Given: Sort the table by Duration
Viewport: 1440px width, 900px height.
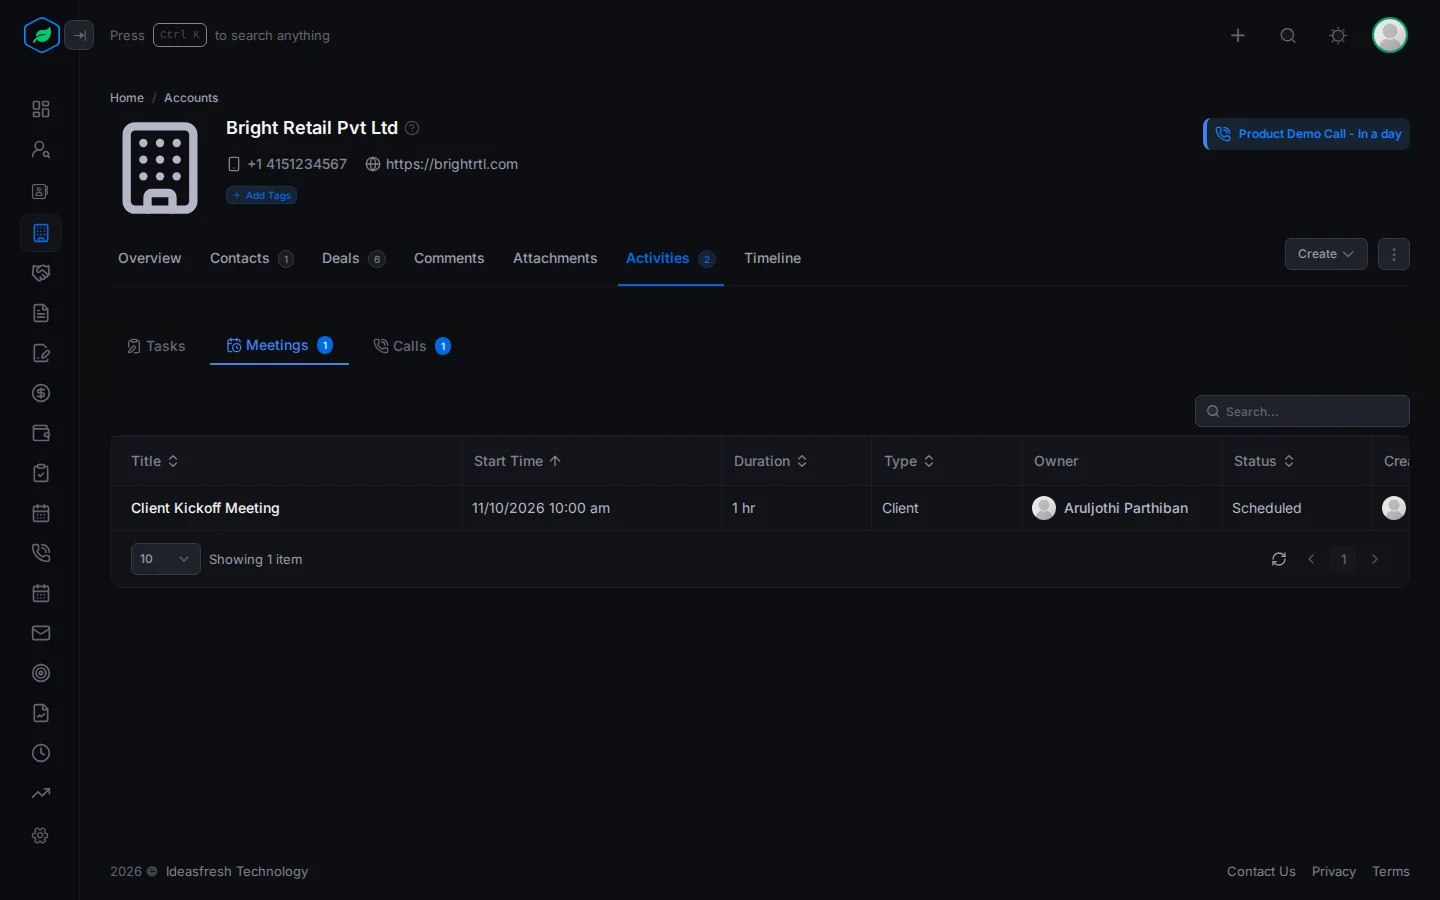Looking at the screenshot, I should (771, 461).
